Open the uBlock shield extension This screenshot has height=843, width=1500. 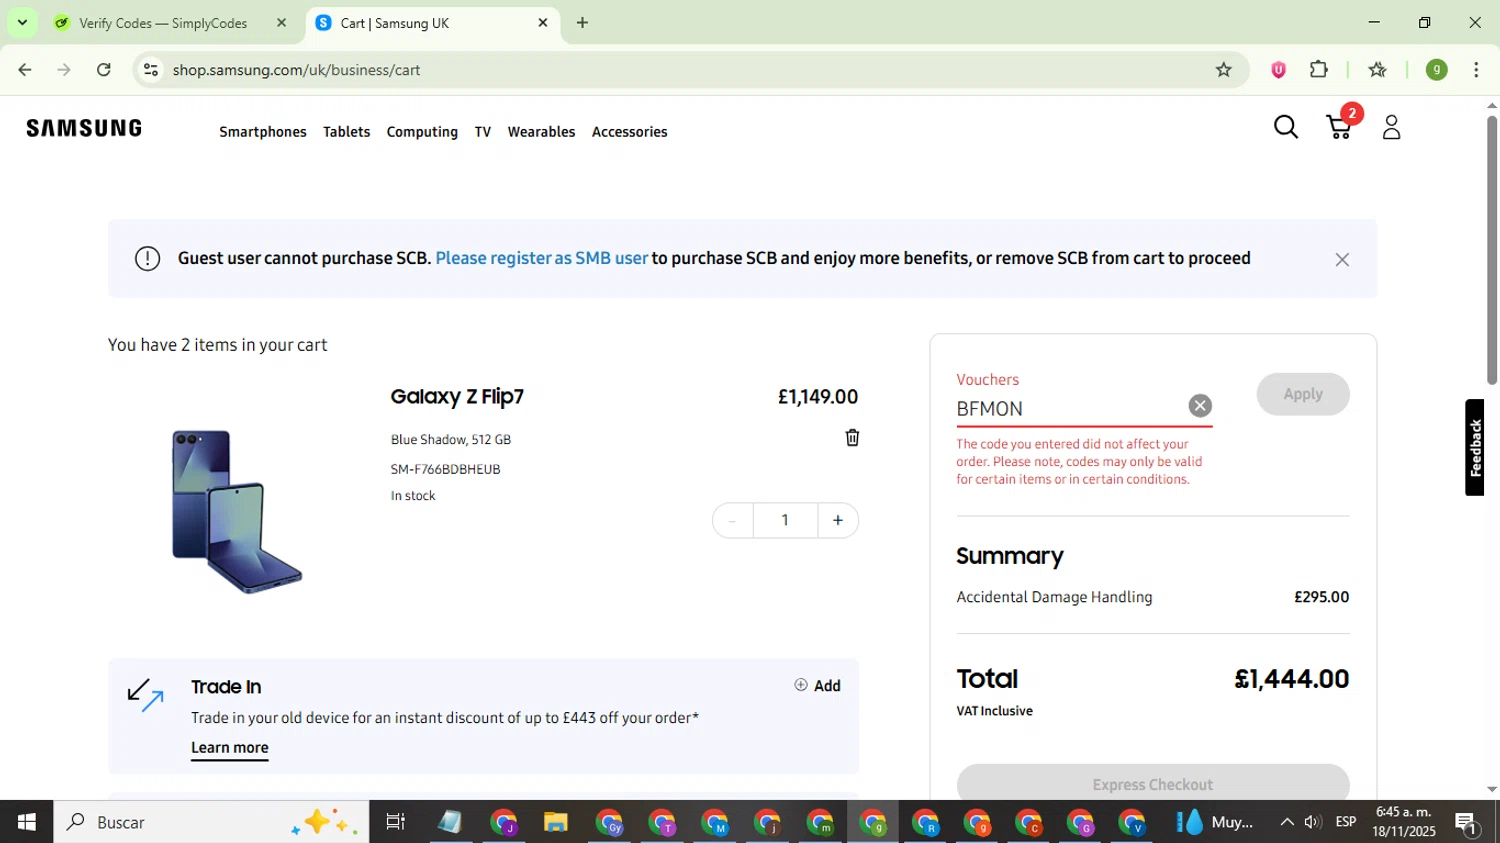(1278, 70)
